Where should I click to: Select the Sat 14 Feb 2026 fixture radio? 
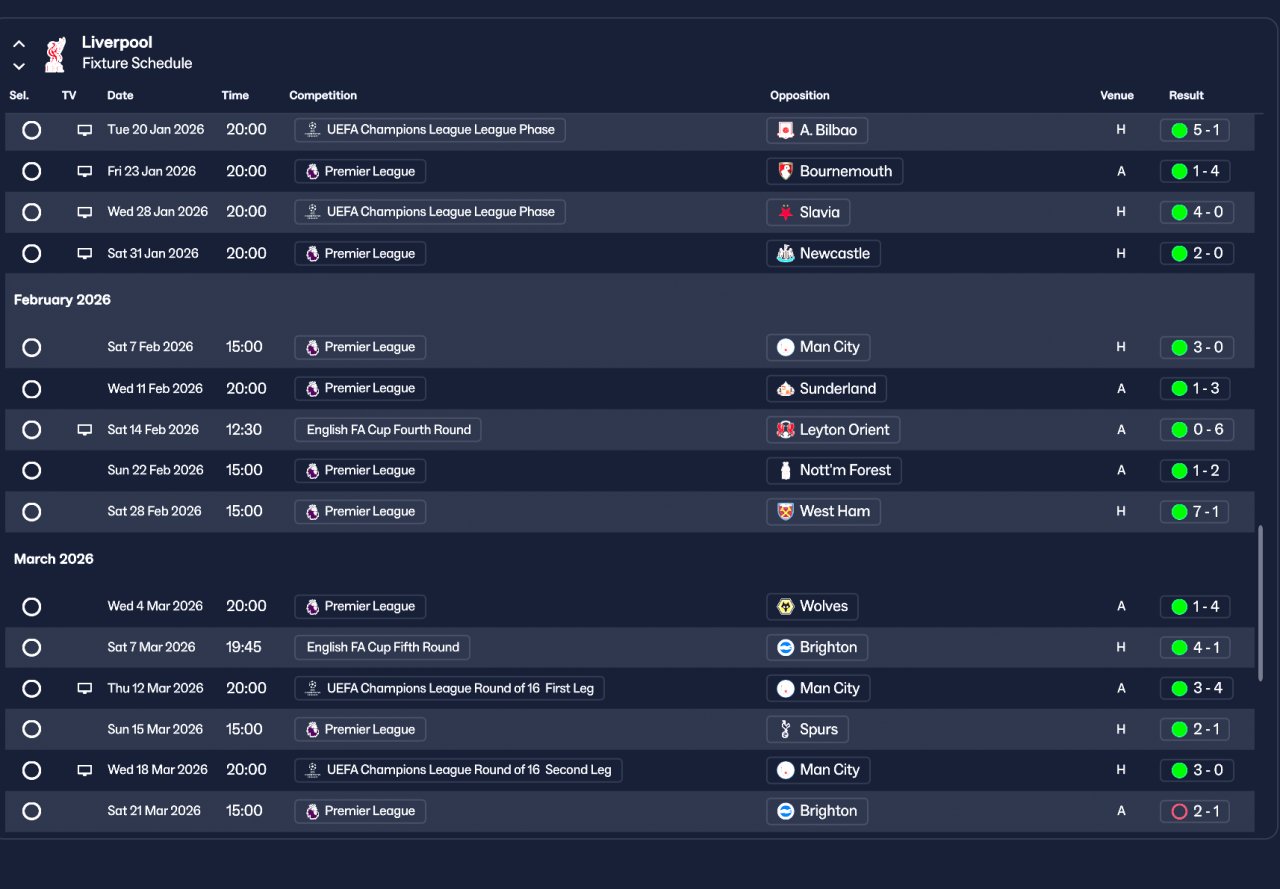tap(31, 430)
